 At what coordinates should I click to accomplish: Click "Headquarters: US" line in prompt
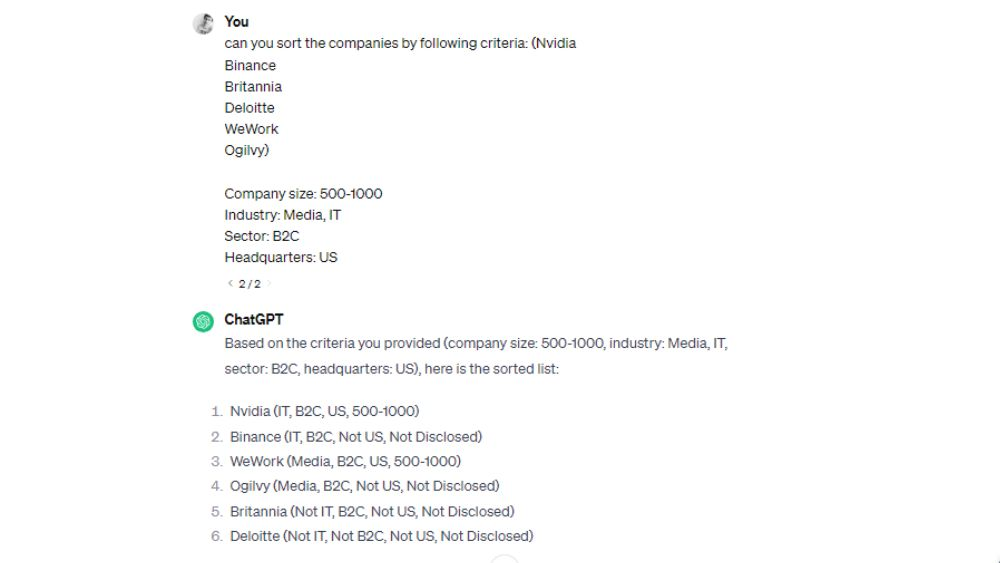click(x=281, y=257)
